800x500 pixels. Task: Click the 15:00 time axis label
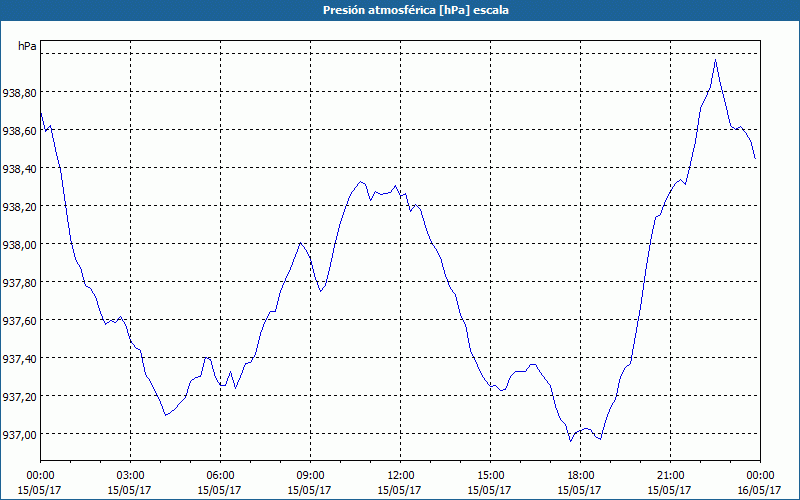pyautogui.click(x=490, y=475)
